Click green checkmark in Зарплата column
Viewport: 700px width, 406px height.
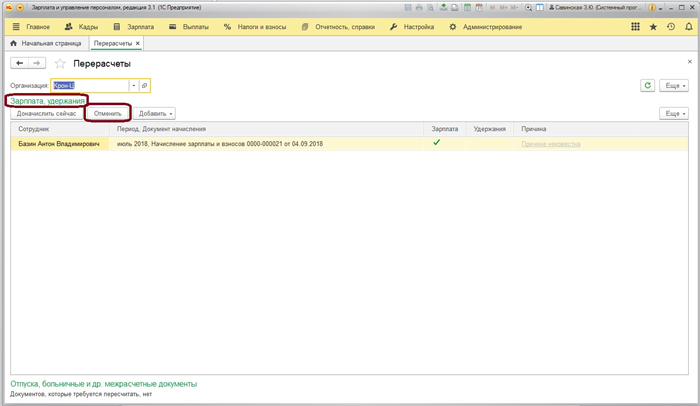(x=437, y=142)
